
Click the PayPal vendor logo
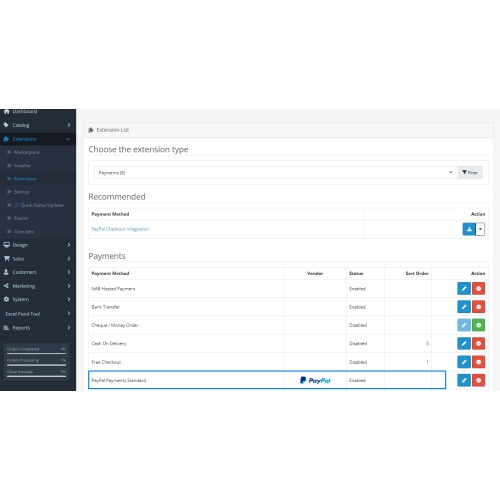(315, 380)
